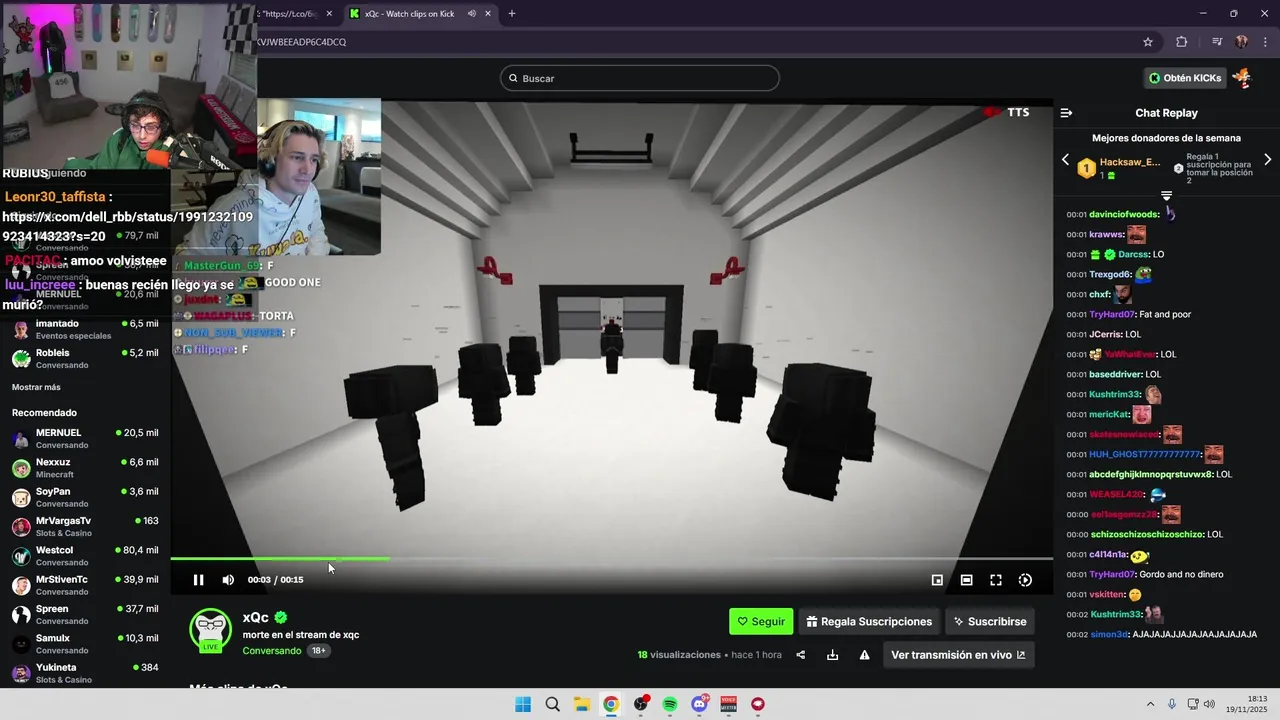
Task: Open Hacksaw_E... top donor entry
Action: tap(1118, 168)
